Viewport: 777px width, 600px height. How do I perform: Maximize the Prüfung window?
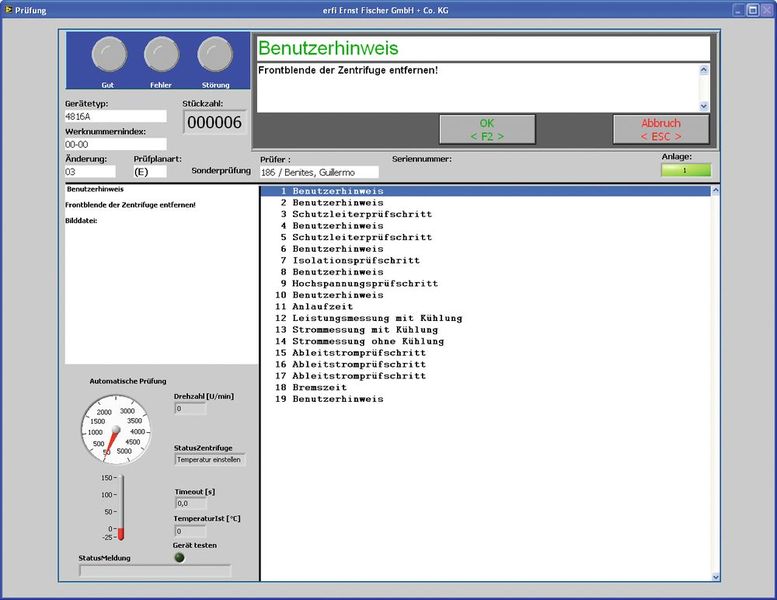point(753,10)
